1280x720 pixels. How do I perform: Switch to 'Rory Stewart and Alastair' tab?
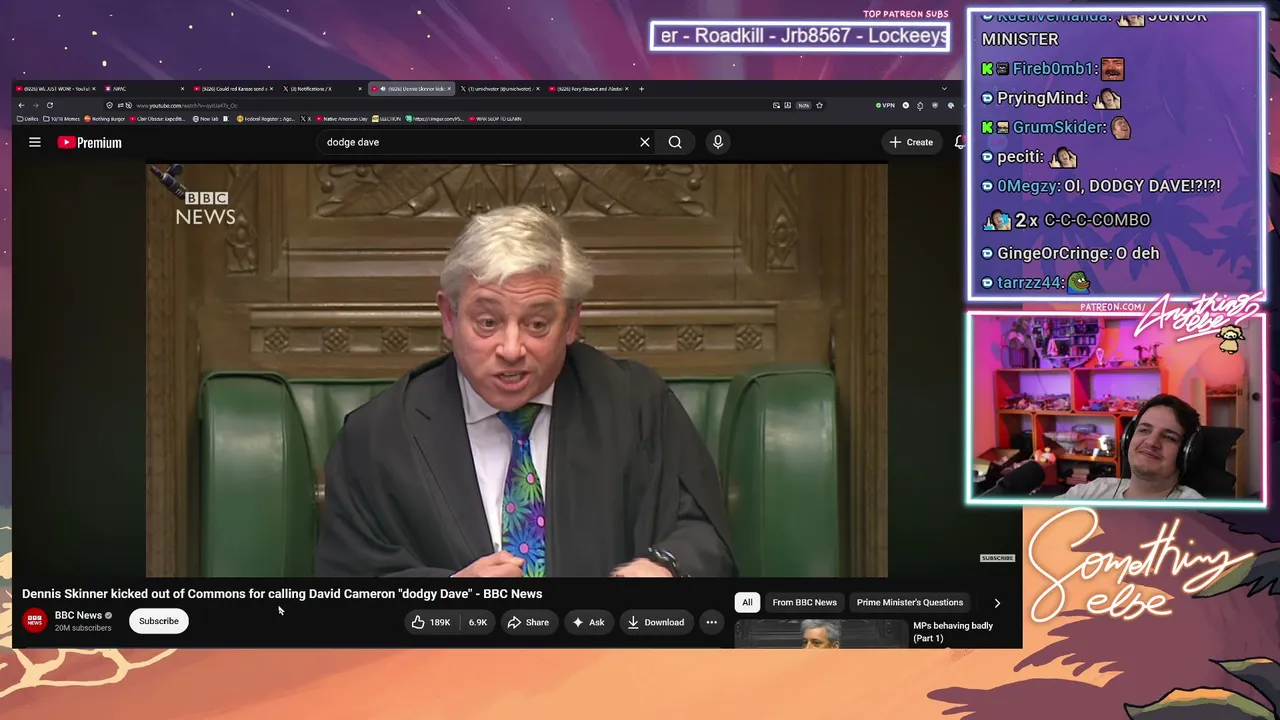590,89
